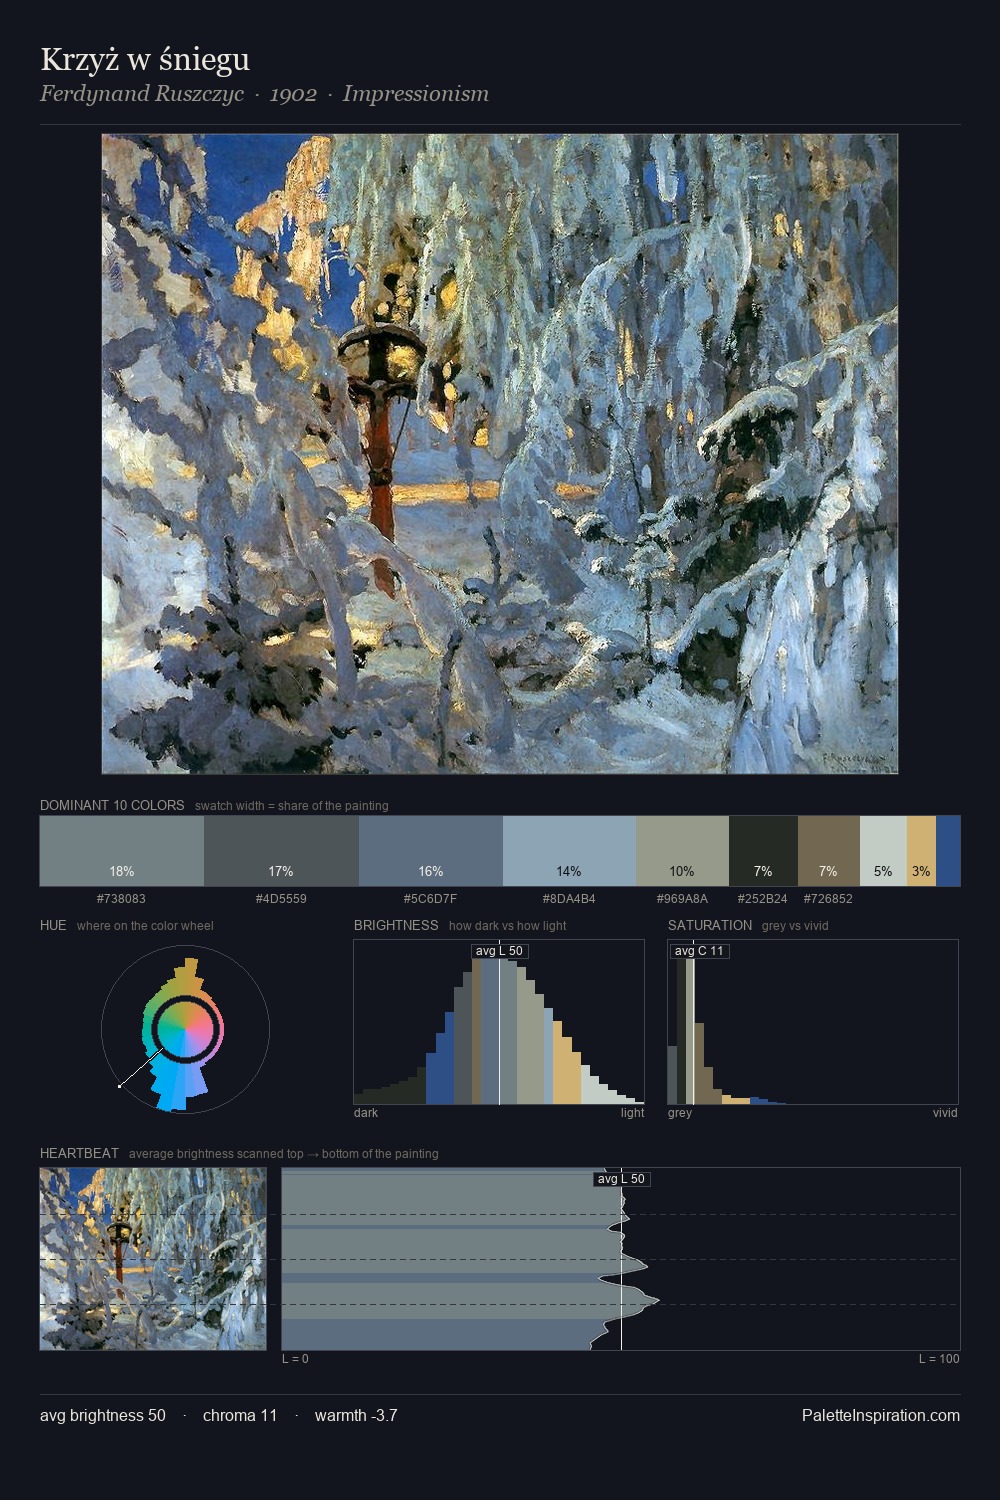Click 'warmth -3.7' in the footer

click(x=356, y=1415)
